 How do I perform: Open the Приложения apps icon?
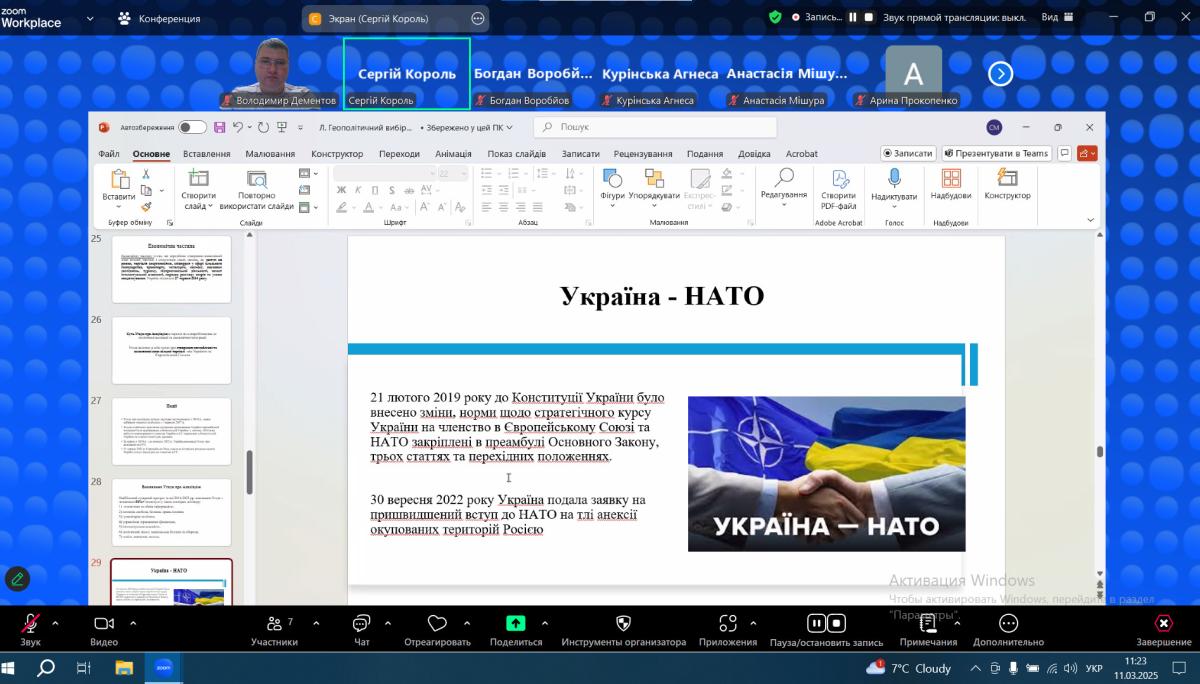click(x=728, y=624)
